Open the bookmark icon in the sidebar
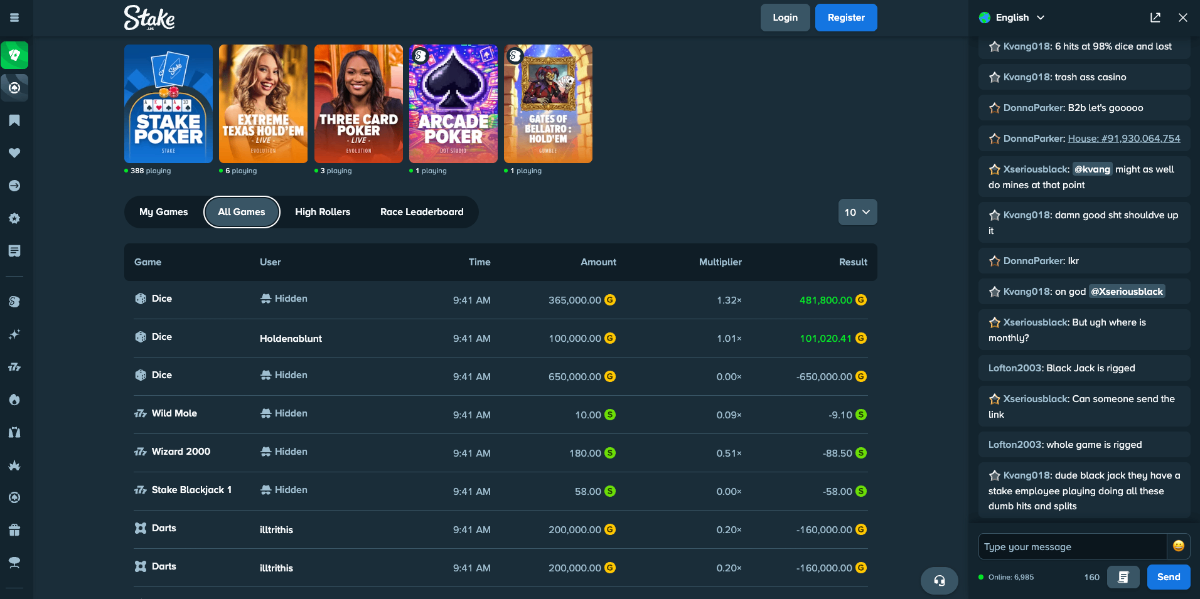 14,120
